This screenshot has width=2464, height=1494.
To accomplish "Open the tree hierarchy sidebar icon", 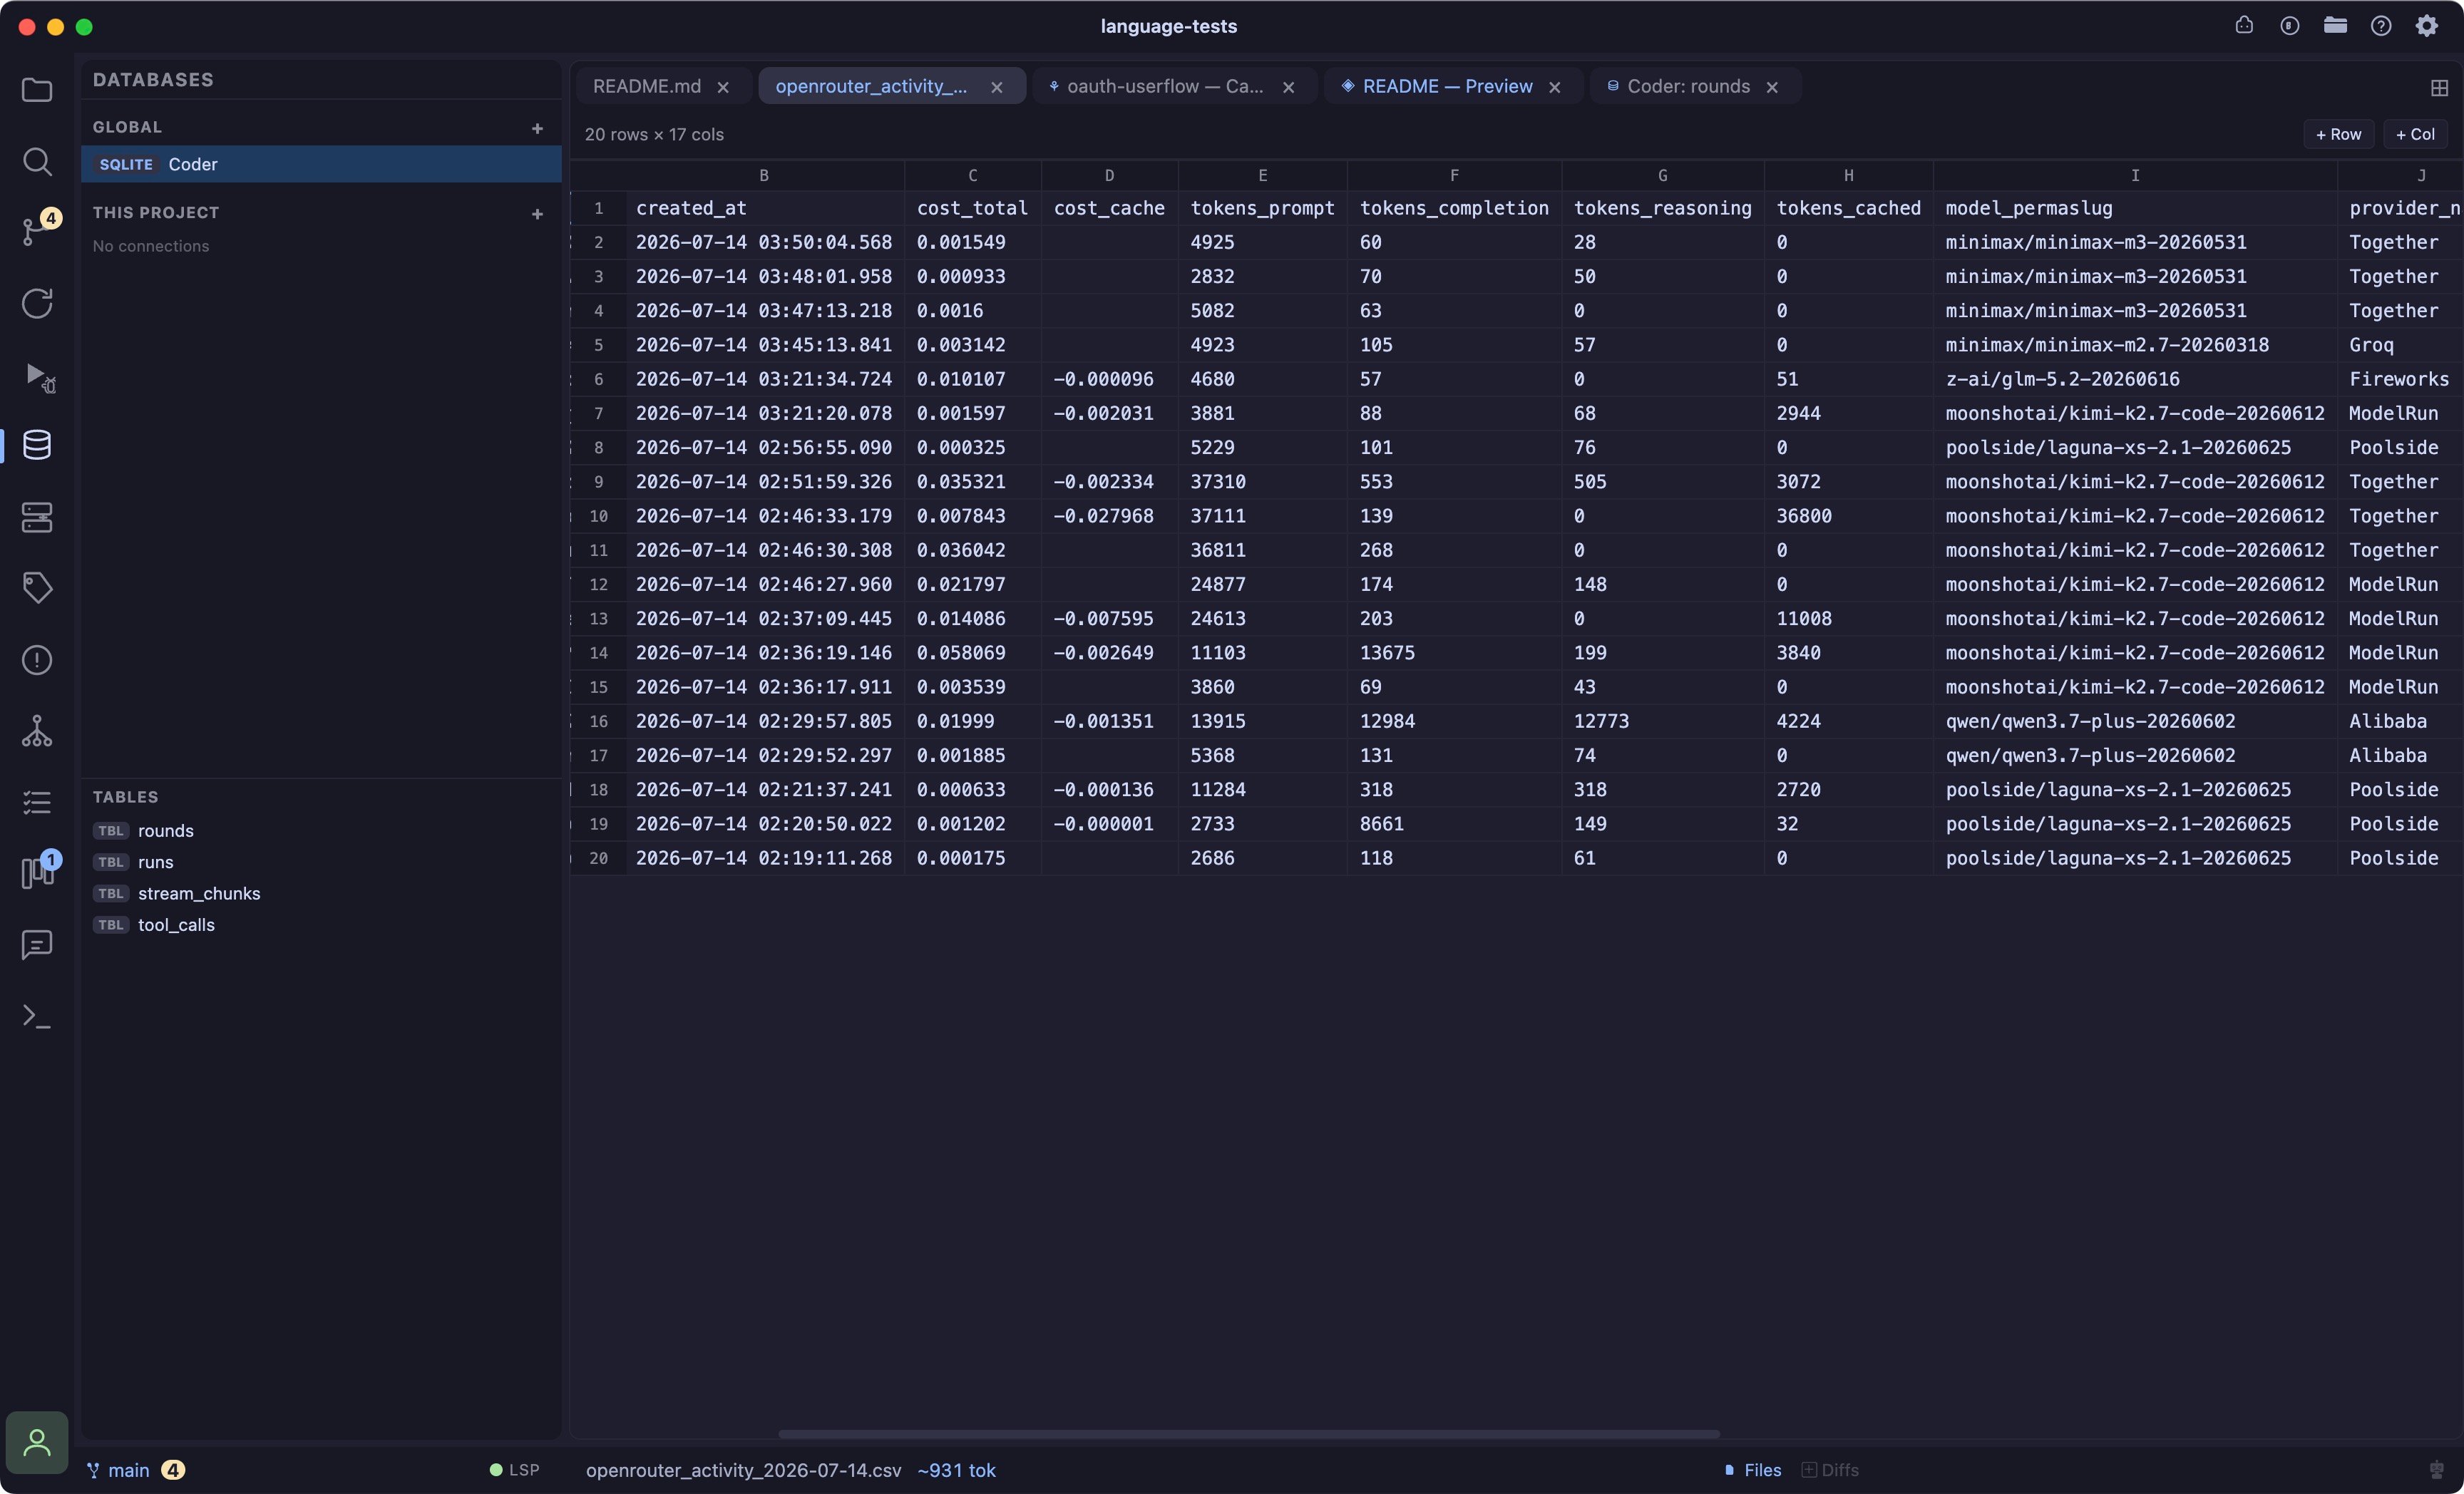I will click(37, 731).
